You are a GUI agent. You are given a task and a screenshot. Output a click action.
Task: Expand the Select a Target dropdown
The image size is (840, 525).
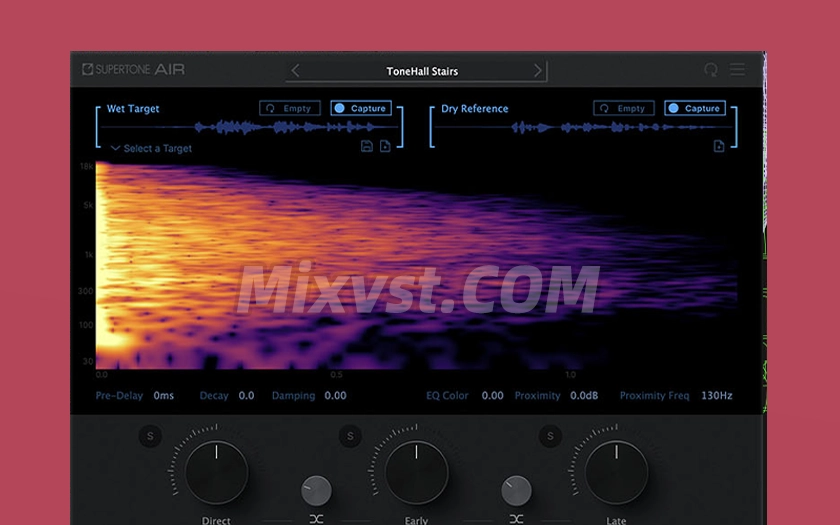tap(151, 148)
